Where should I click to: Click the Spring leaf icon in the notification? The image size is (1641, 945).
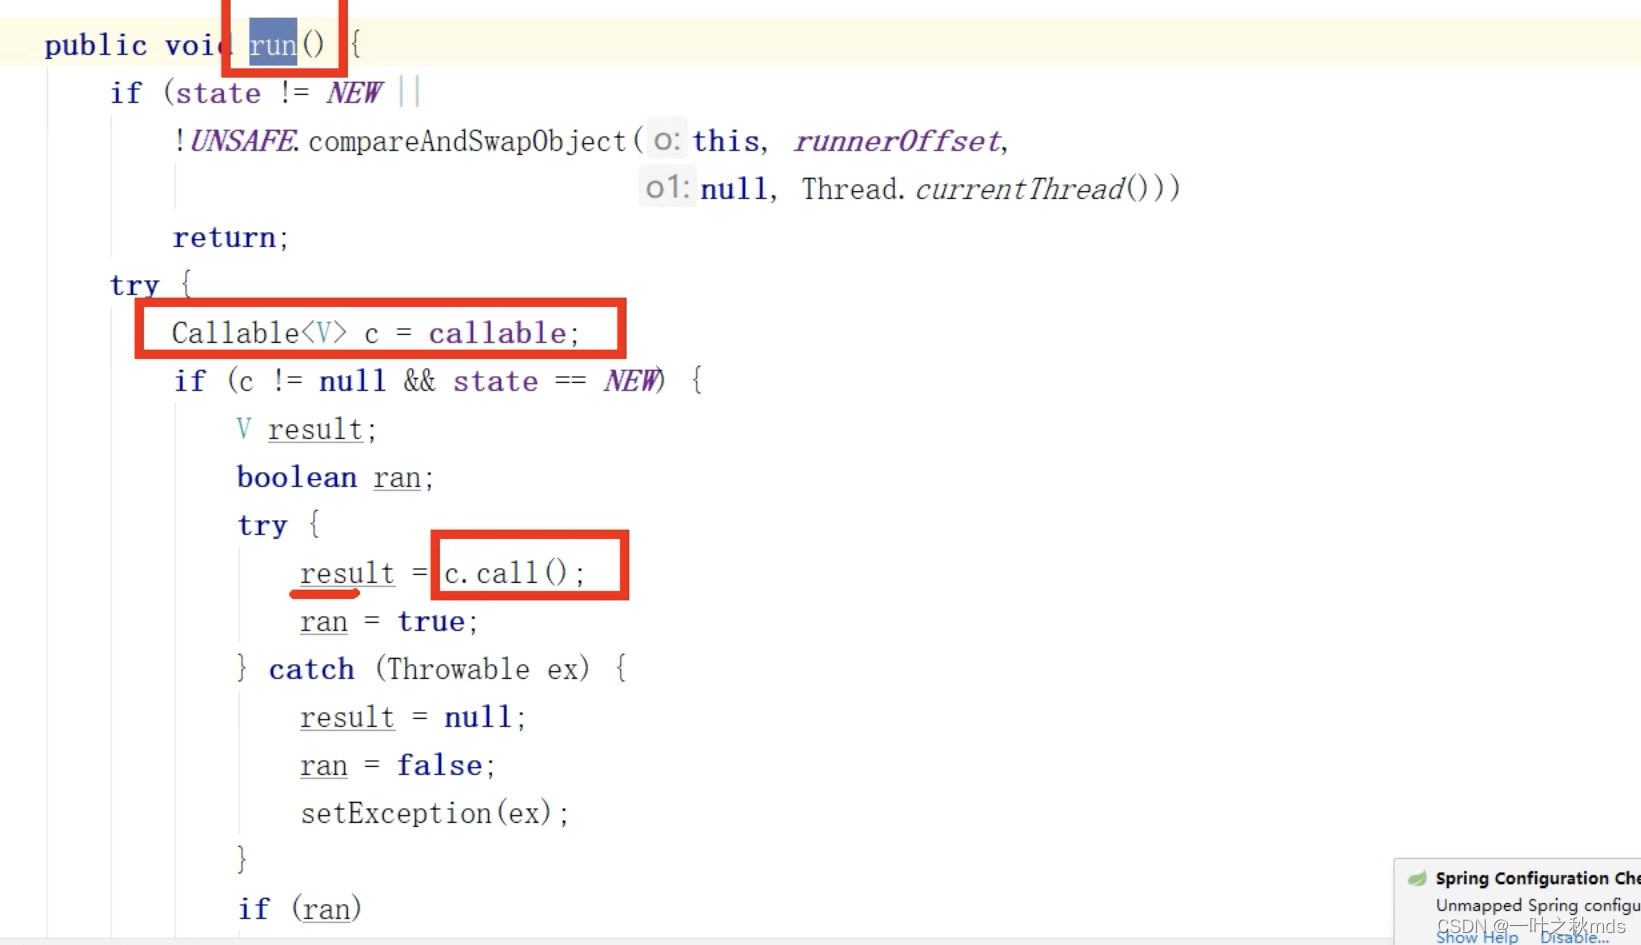click(x=1417, y=878)
